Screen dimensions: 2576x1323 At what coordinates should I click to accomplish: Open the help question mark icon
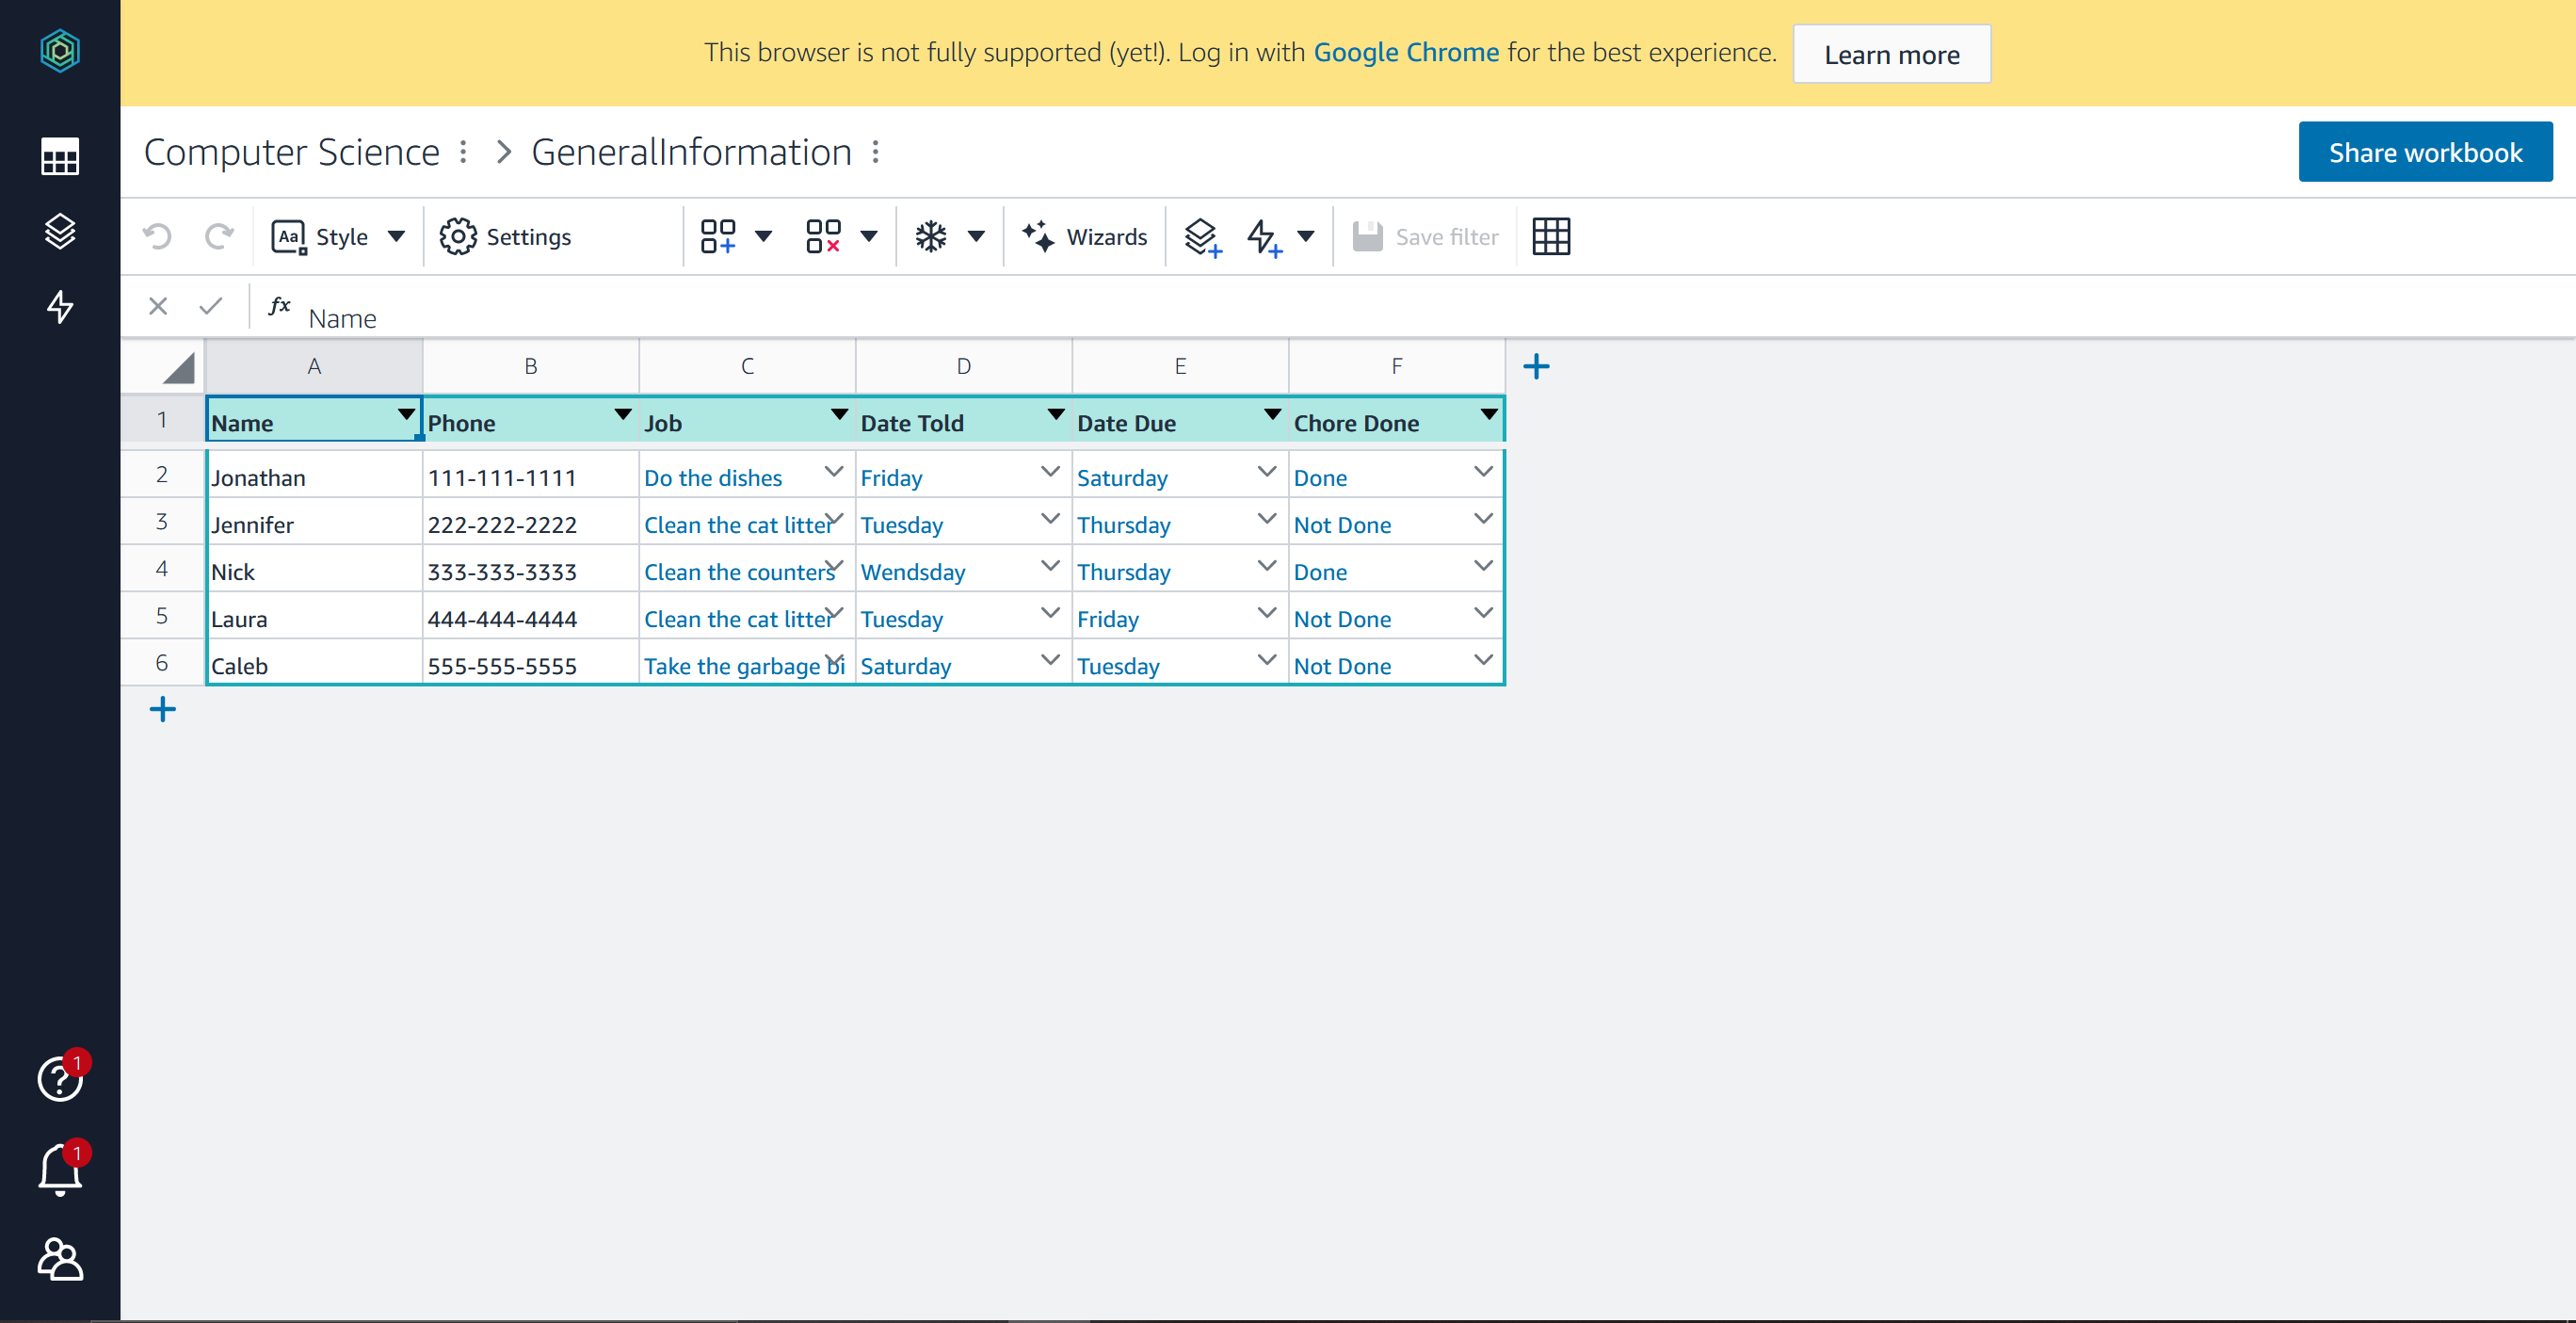[x=60, y=1079]
